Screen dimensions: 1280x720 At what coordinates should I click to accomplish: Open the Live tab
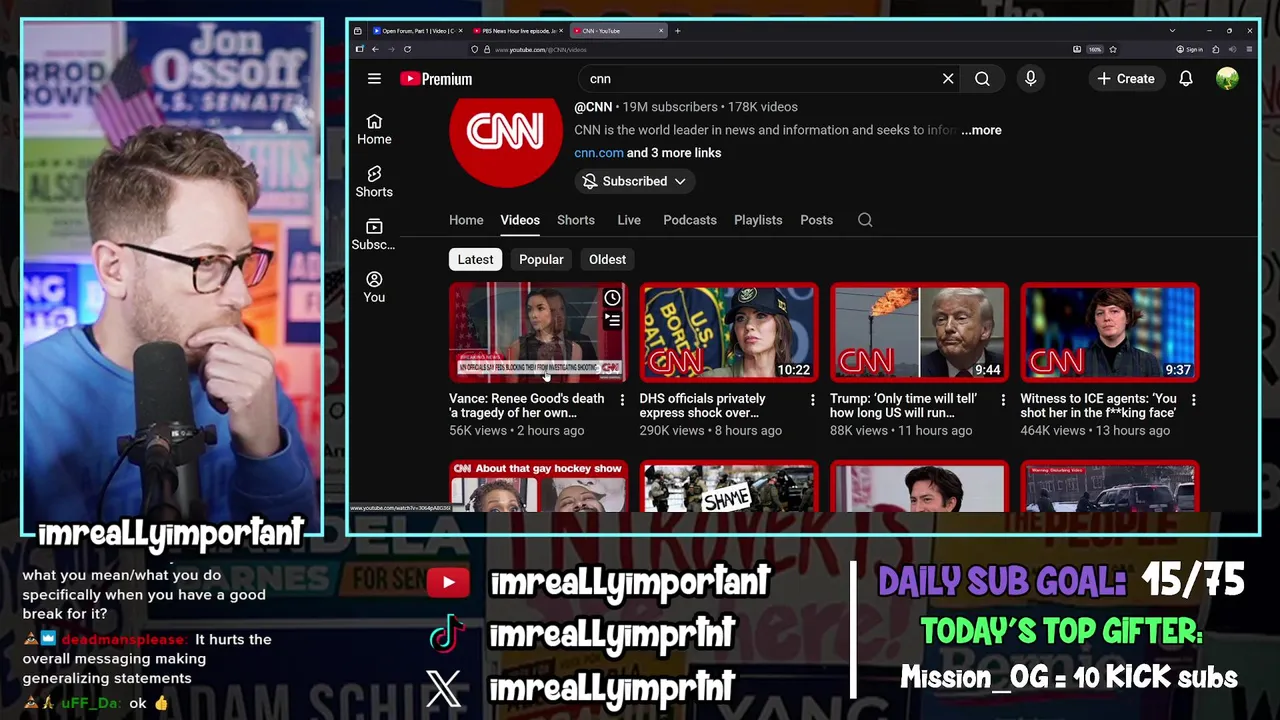[x=629, y=220]
